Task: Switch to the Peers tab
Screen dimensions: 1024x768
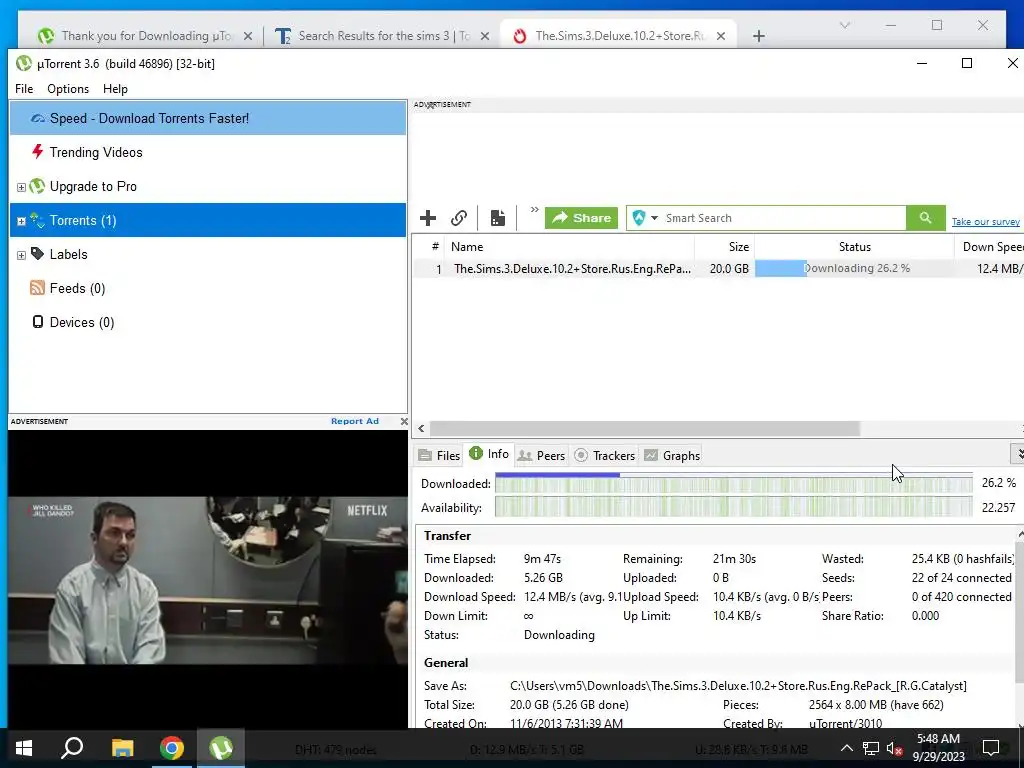Action: coord(541,456)
